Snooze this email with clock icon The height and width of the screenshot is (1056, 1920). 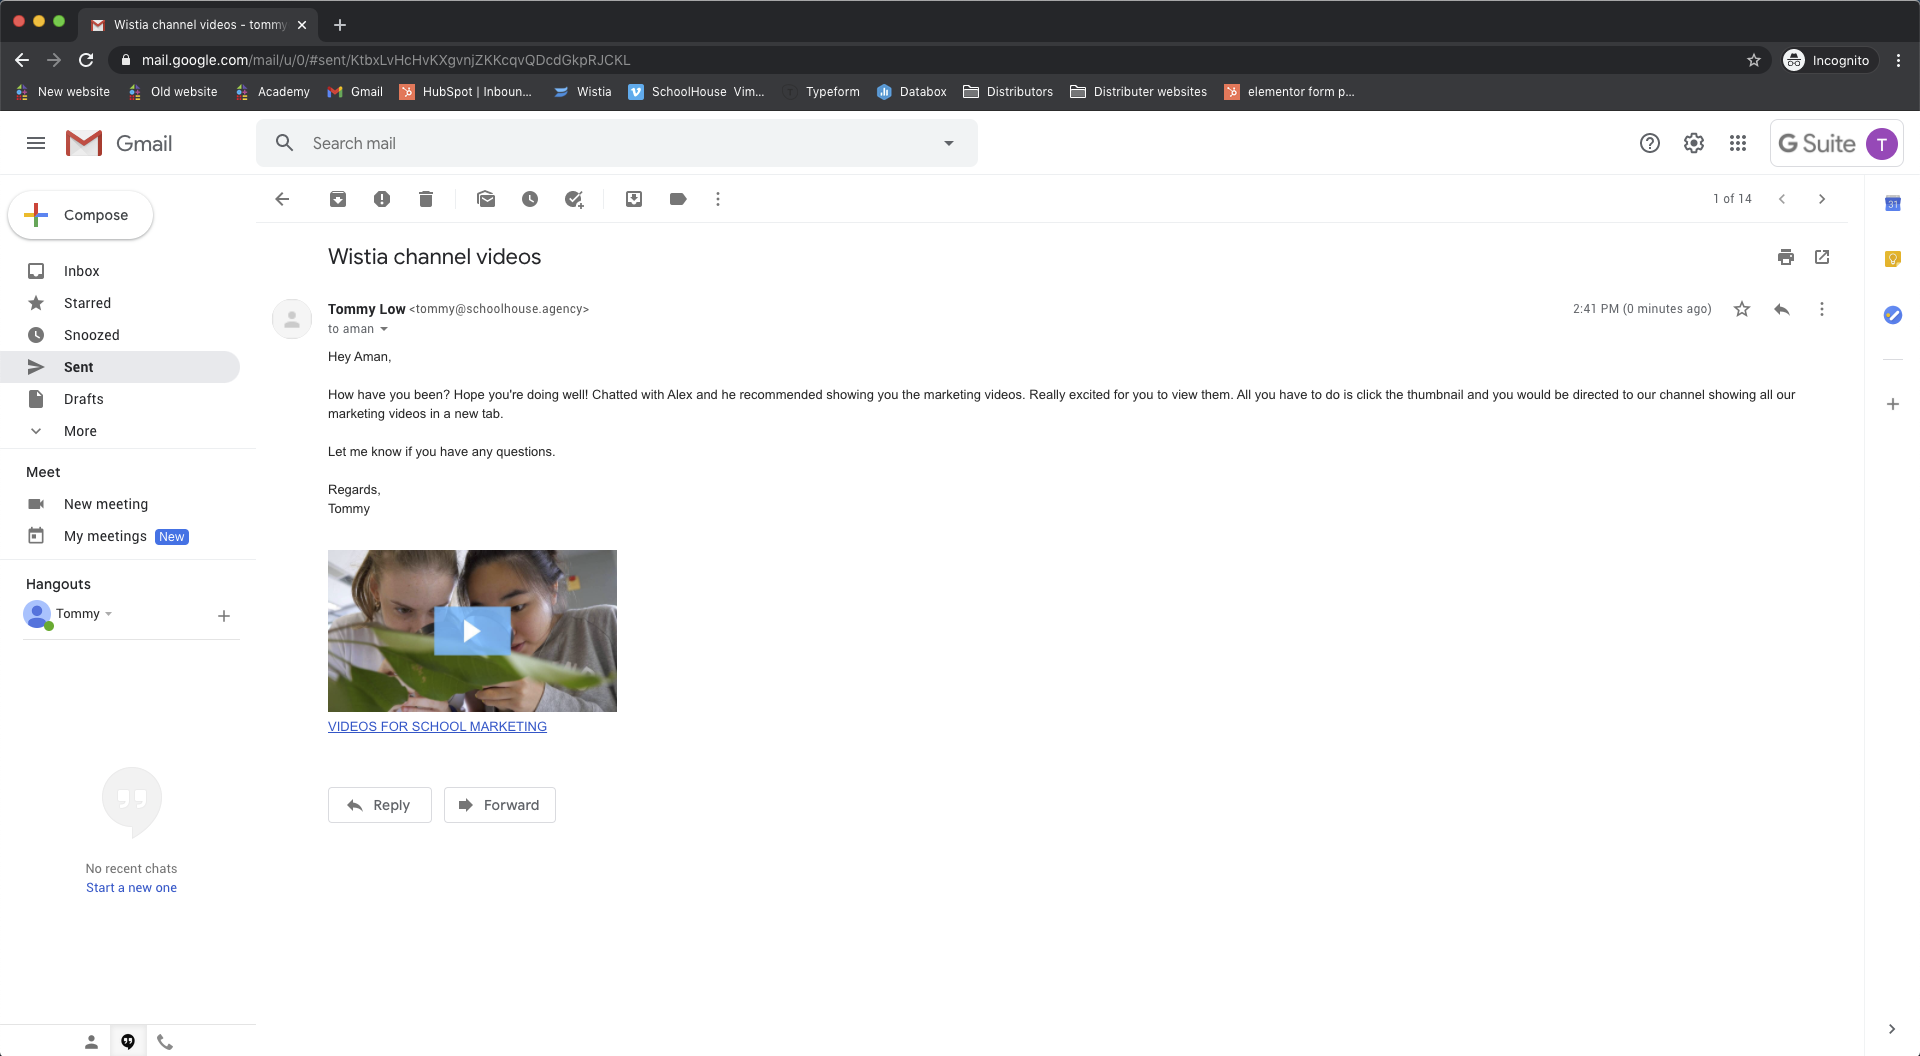[530, 199]
